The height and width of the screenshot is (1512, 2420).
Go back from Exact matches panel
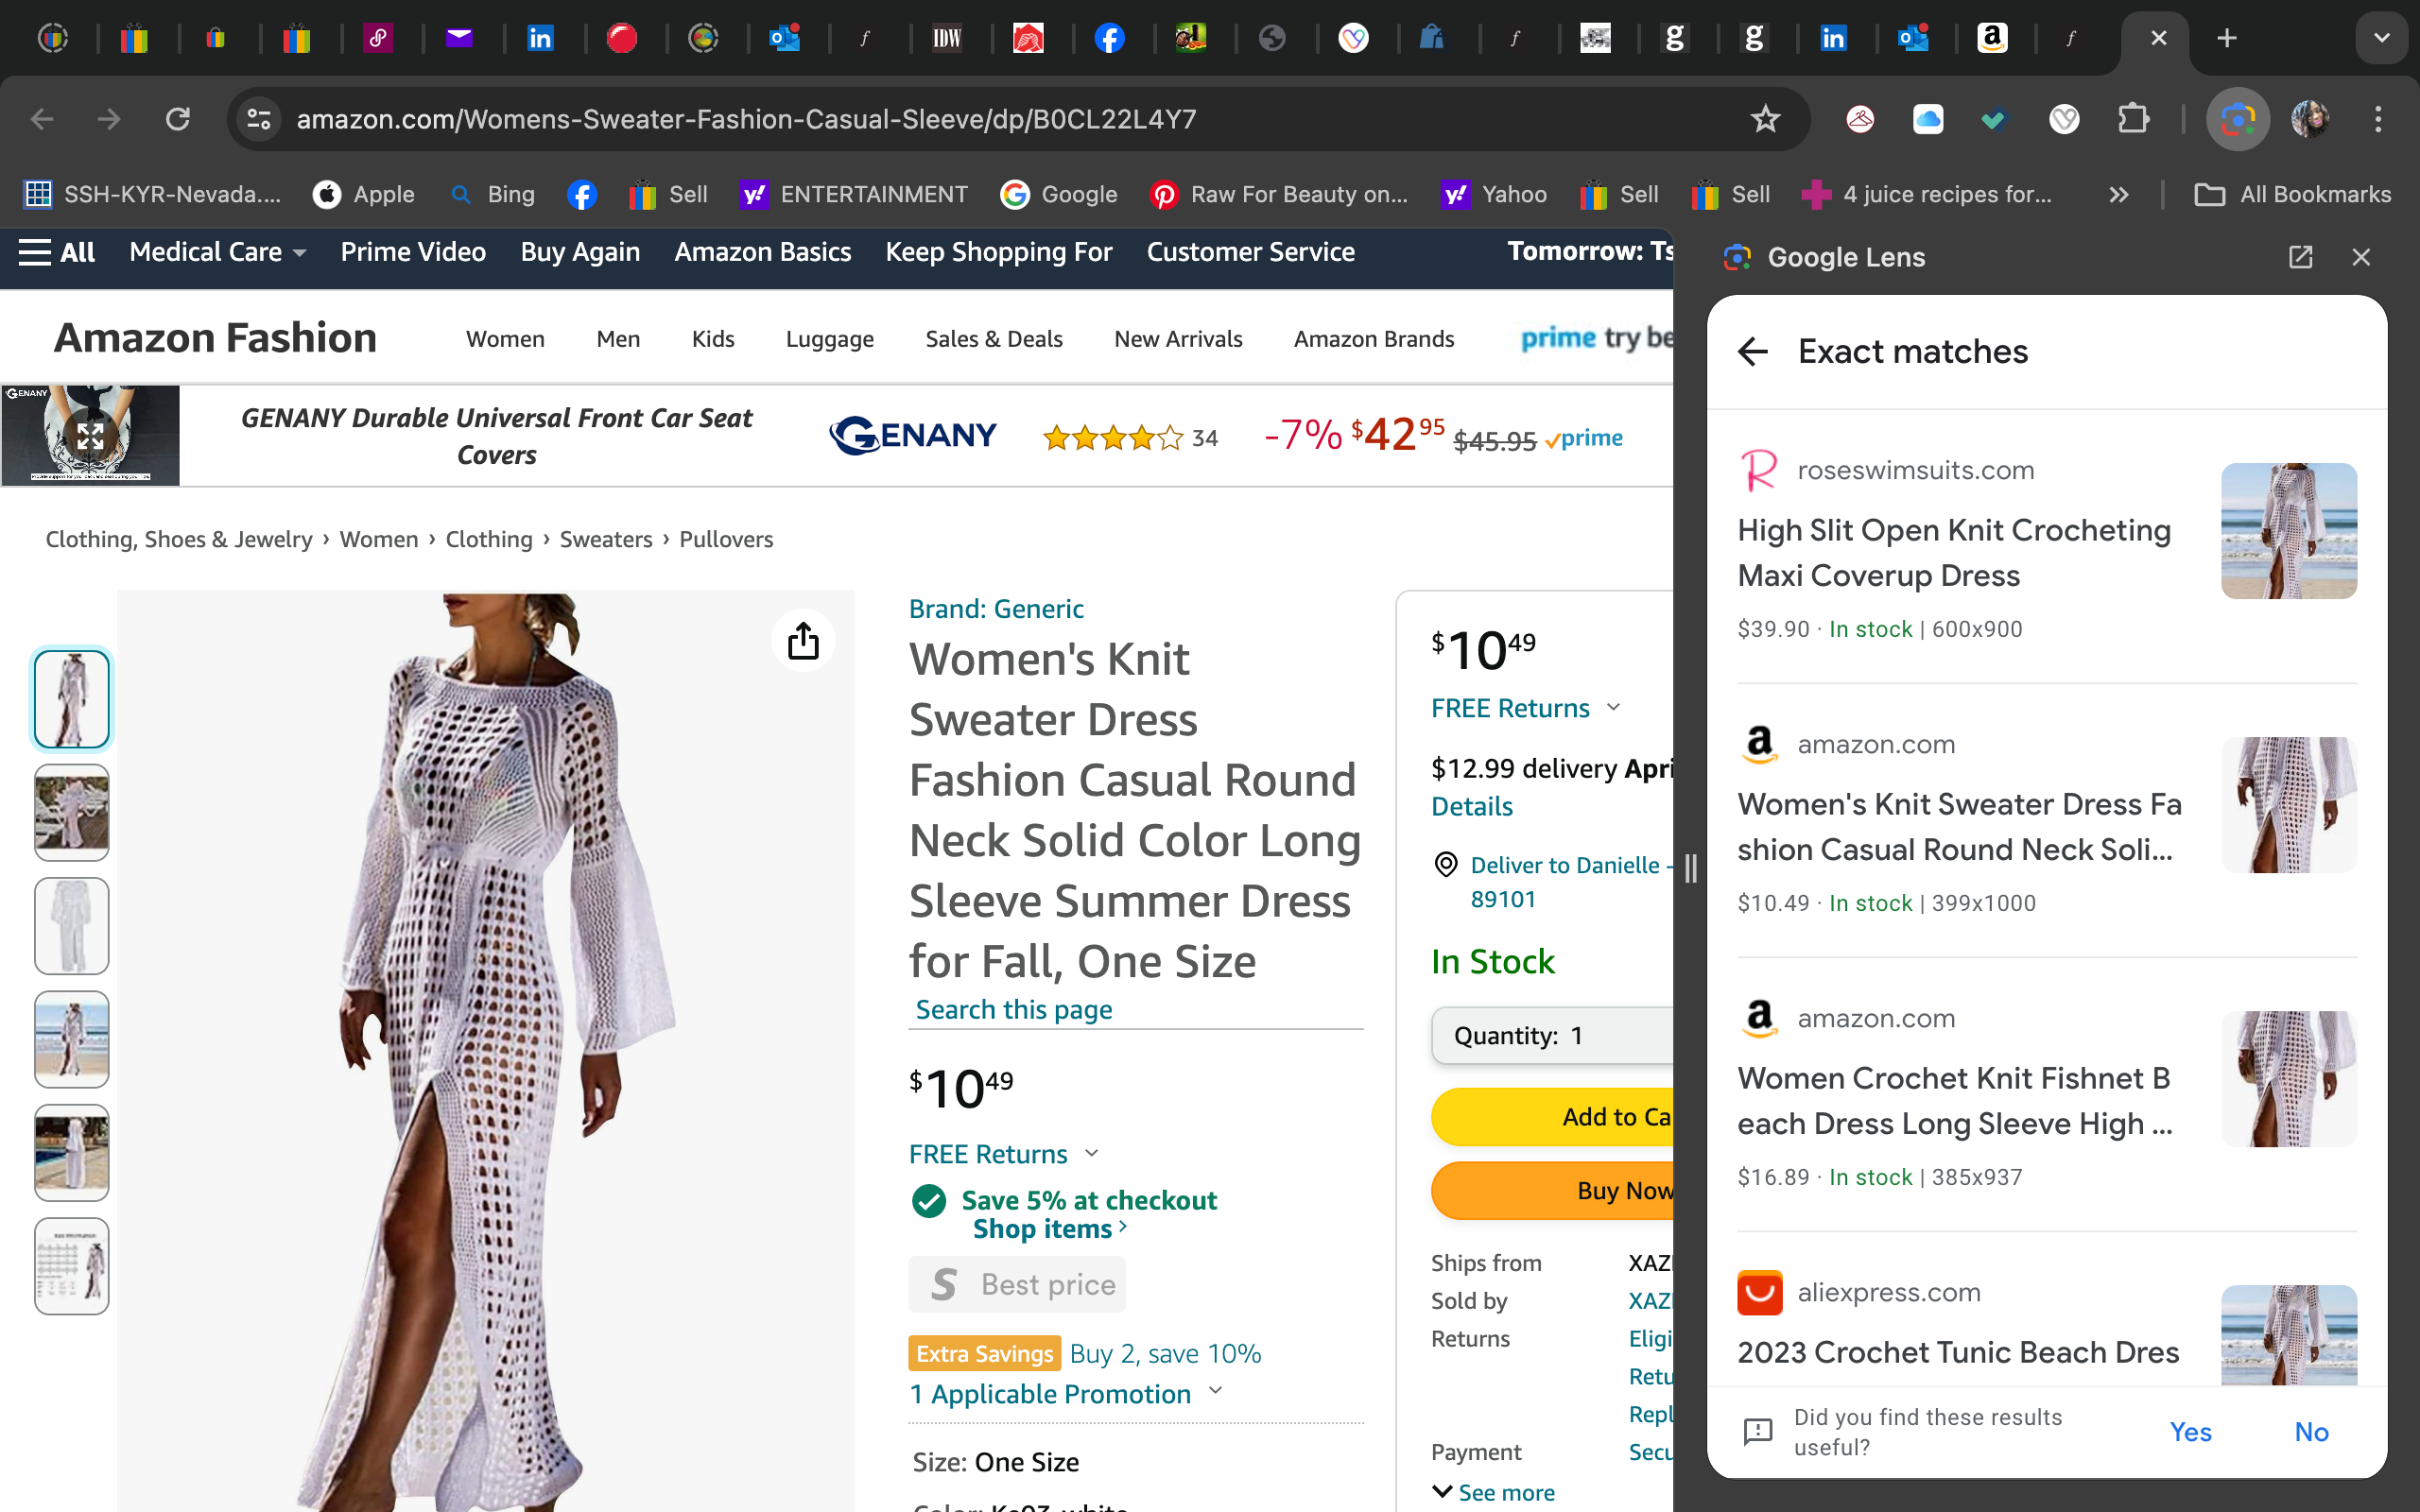click(1753, 352)
